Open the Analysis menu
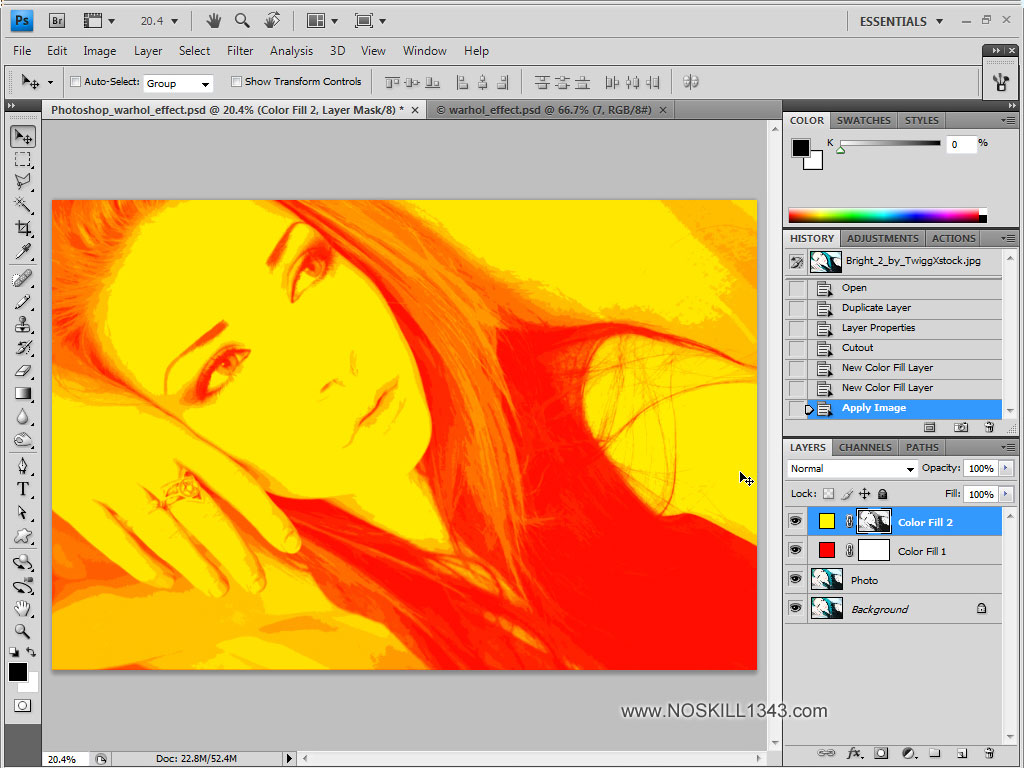Screen dimensions: 1024x768 (x=291, y=51)
